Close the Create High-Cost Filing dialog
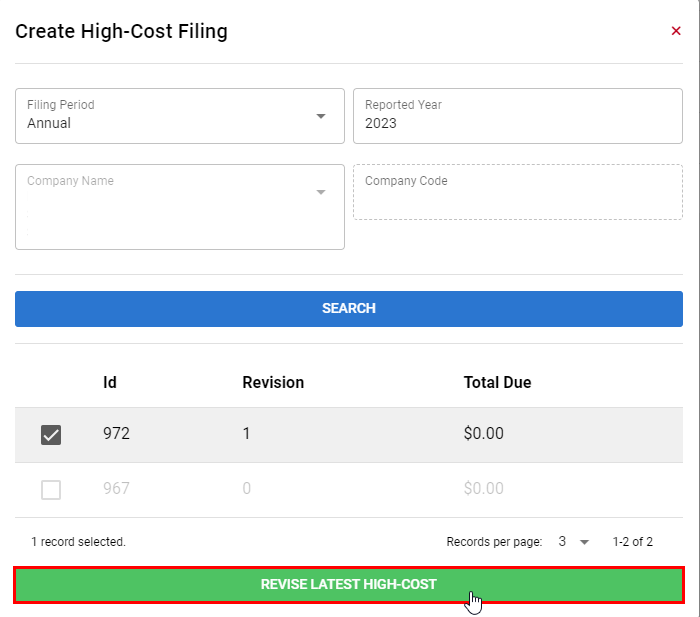 pyautogui.click(x=676, y=31)
